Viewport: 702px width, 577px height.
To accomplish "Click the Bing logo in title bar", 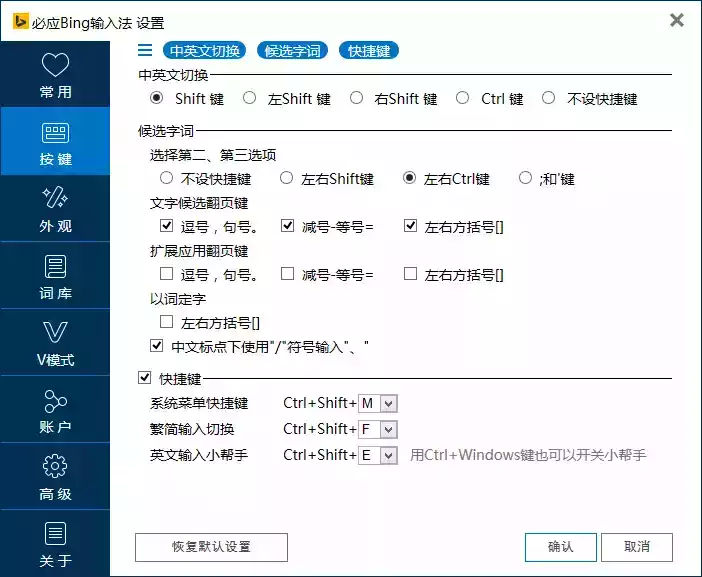I will click(x=21, y=21).
